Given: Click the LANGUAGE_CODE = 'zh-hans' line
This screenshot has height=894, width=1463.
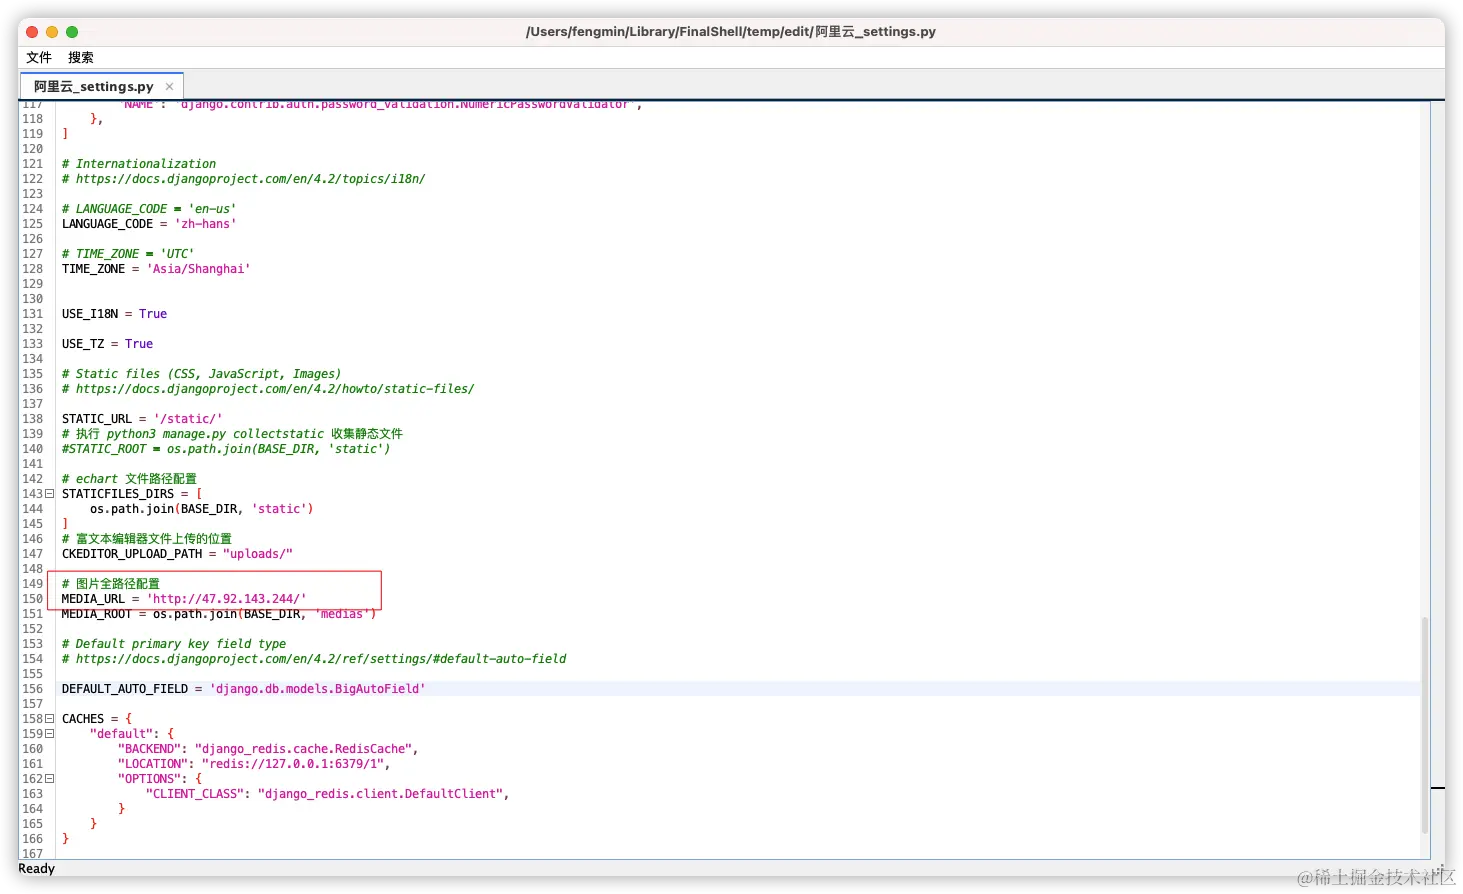Looking at the screenshot, I should tap(149, 224).
